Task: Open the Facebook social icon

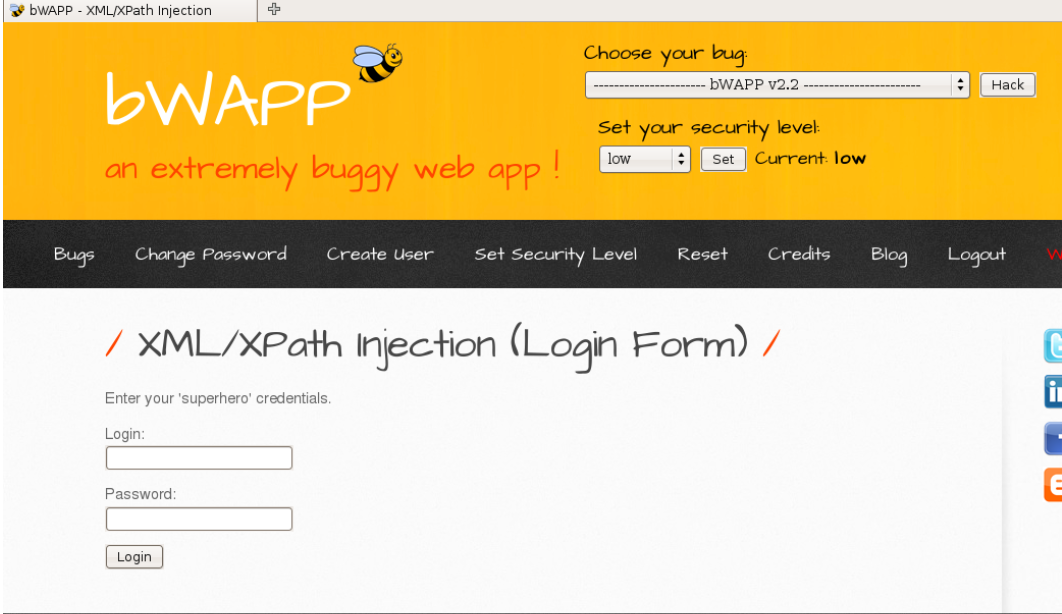Action: coord(1053,438)
